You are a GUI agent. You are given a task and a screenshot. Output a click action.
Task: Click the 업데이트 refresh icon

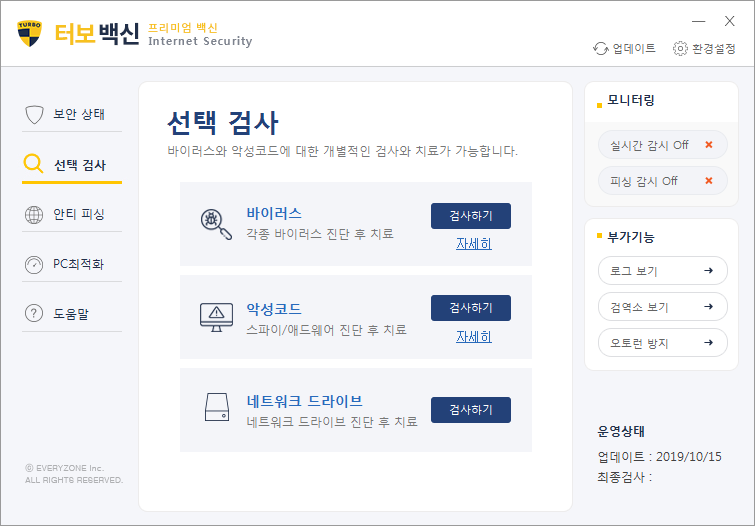601,48
